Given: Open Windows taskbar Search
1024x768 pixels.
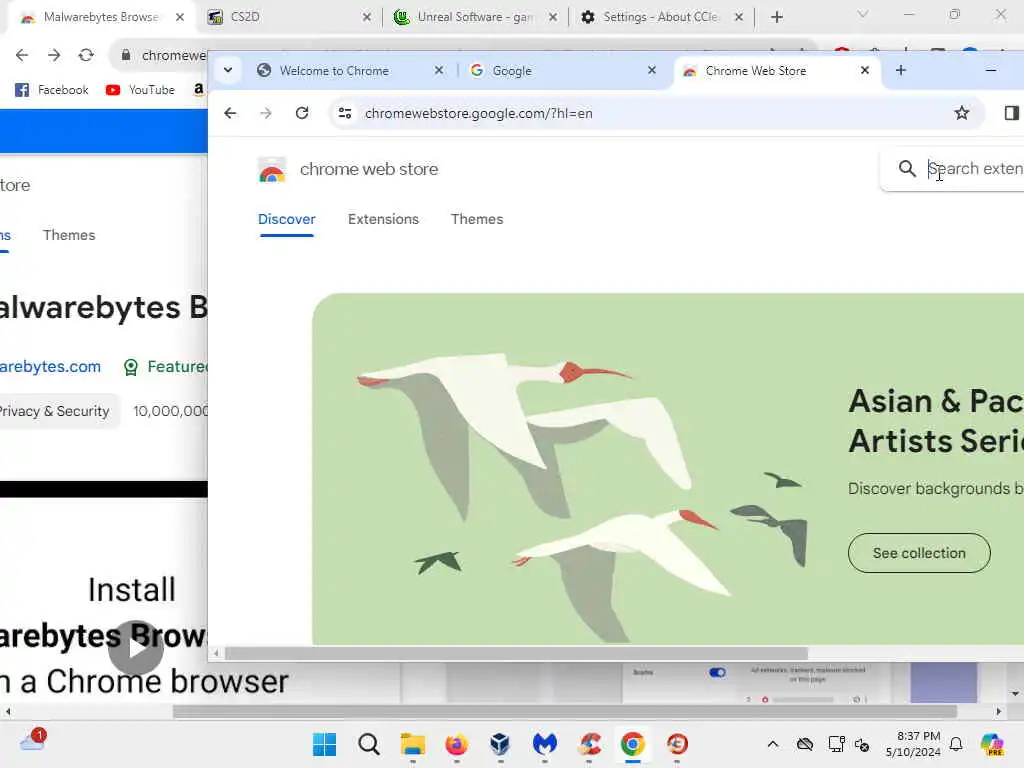Looking at the screenshot, I should click(x=368, y=744).
